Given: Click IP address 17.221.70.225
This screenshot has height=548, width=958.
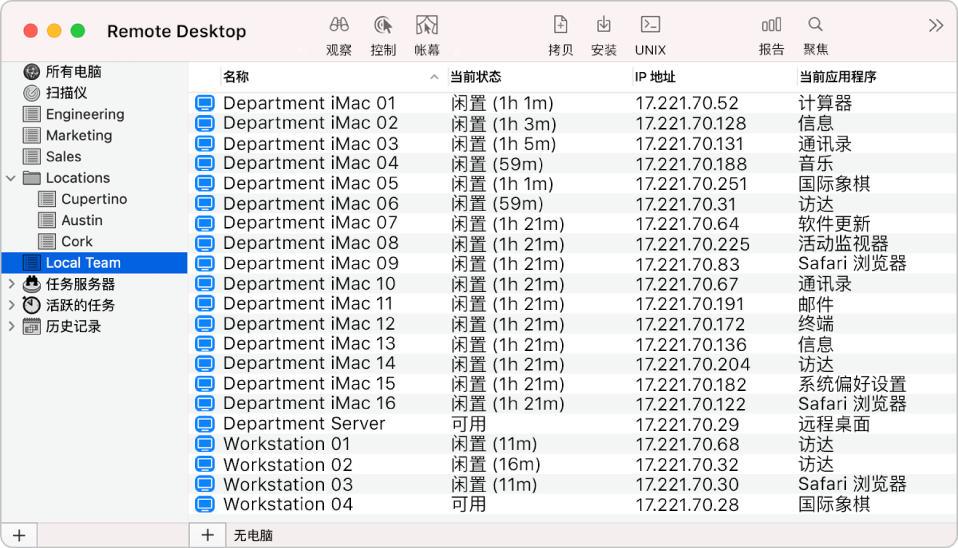Looking at the screenshot, I should point(692,244).
